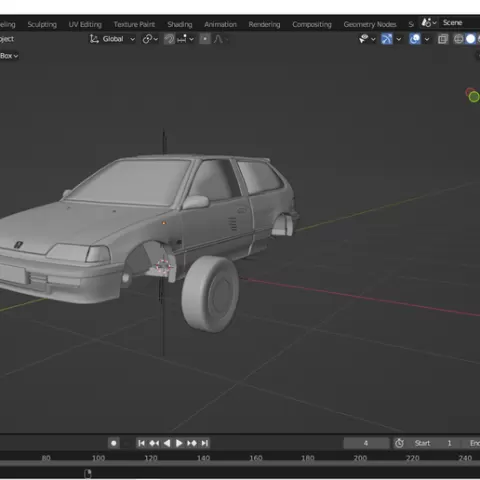The image size is (480, 480).
Task: Click frame 100 on the timeline ruler
Action: pyautogui.click(x=98, y=458)
